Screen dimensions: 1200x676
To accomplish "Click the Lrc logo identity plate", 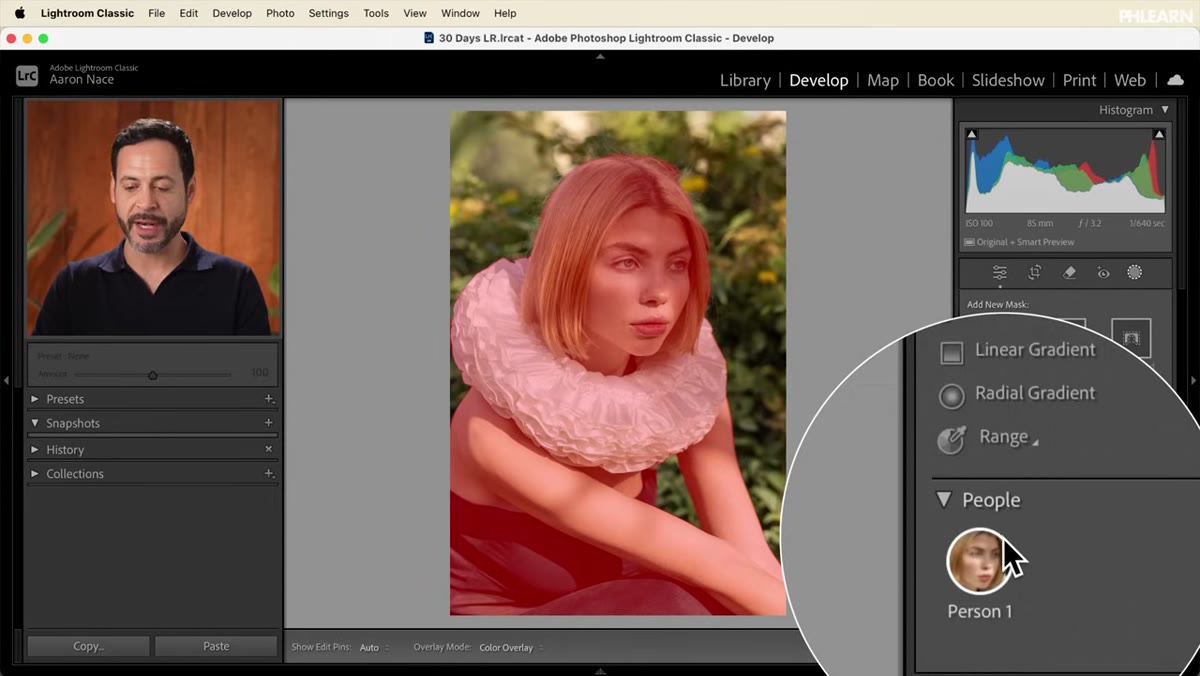I will (27, 75).
